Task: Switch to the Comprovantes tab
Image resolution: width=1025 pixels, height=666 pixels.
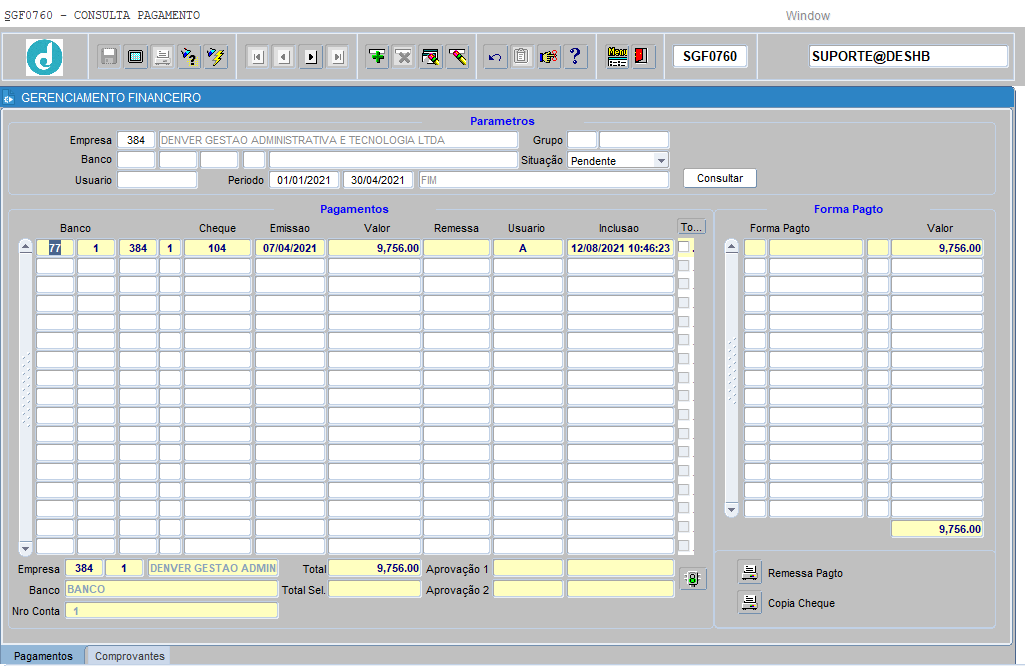Action: (129, 656)
